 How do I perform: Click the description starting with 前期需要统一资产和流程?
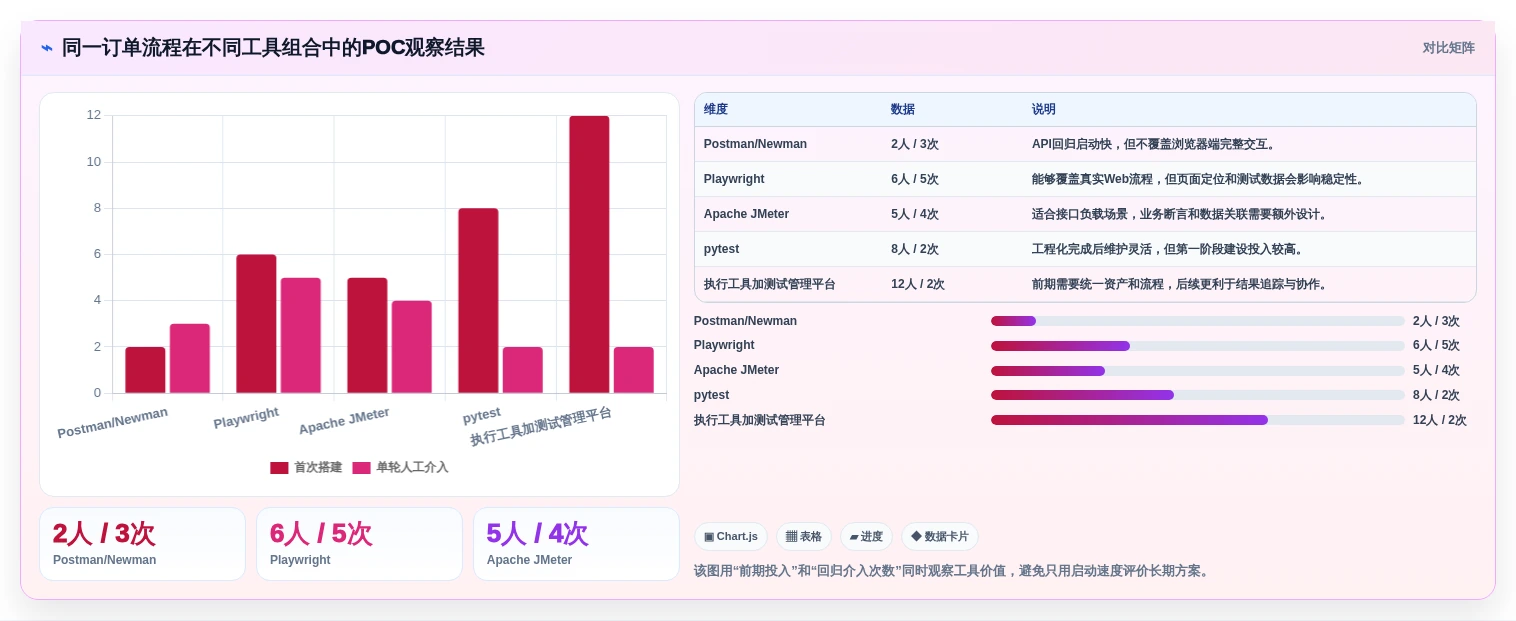click(x=1181, y=284)
